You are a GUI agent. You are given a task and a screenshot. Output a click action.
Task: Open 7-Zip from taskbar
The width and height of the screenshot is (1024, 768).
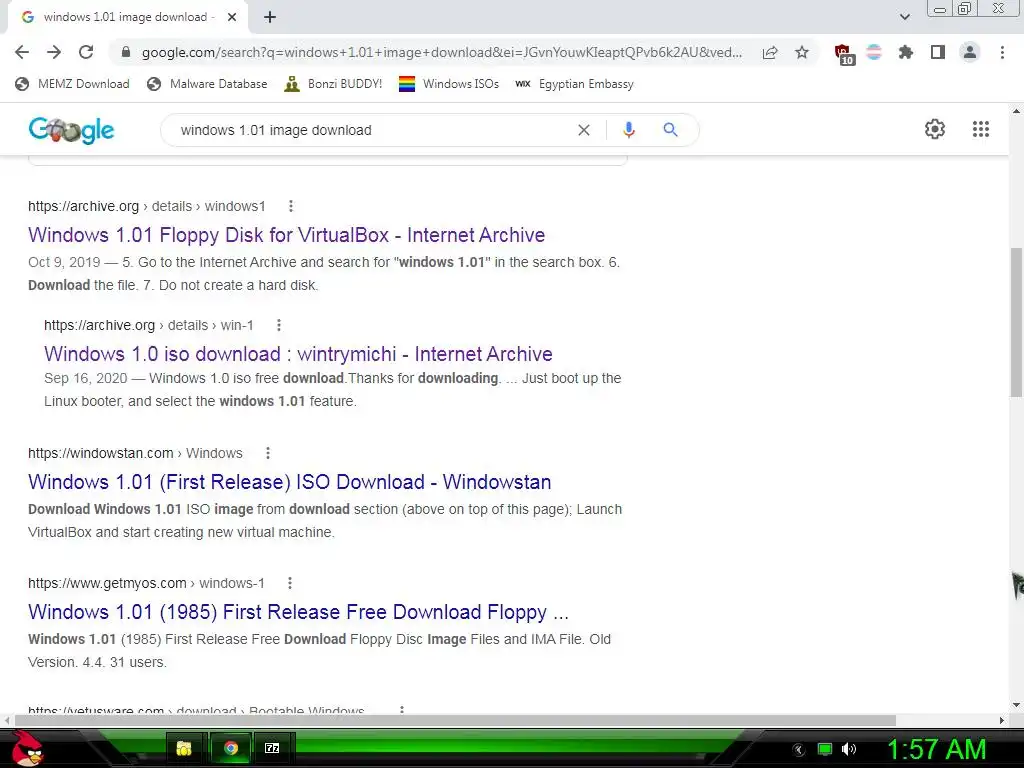[272, 748]
